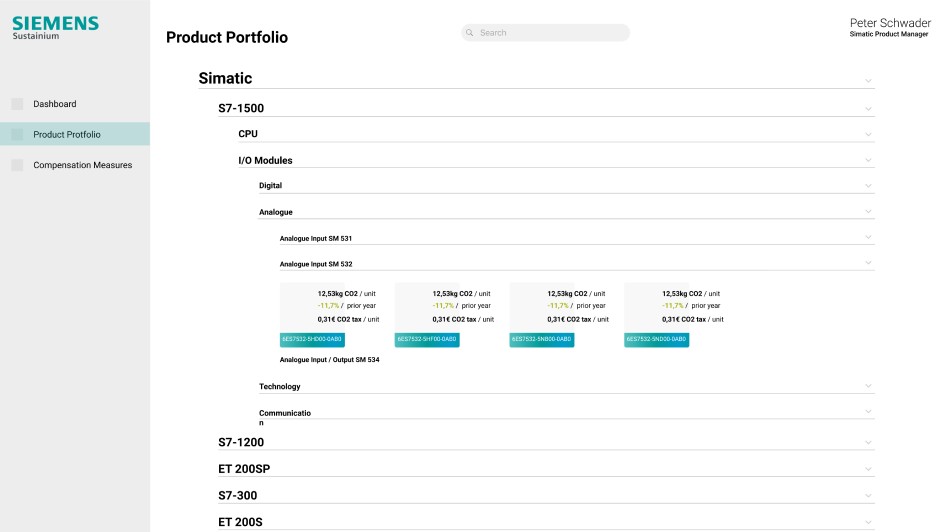This screenshot has height=532, width=946.
Task: Click Simatic Product Manager role text
Action: click(889, 34)
